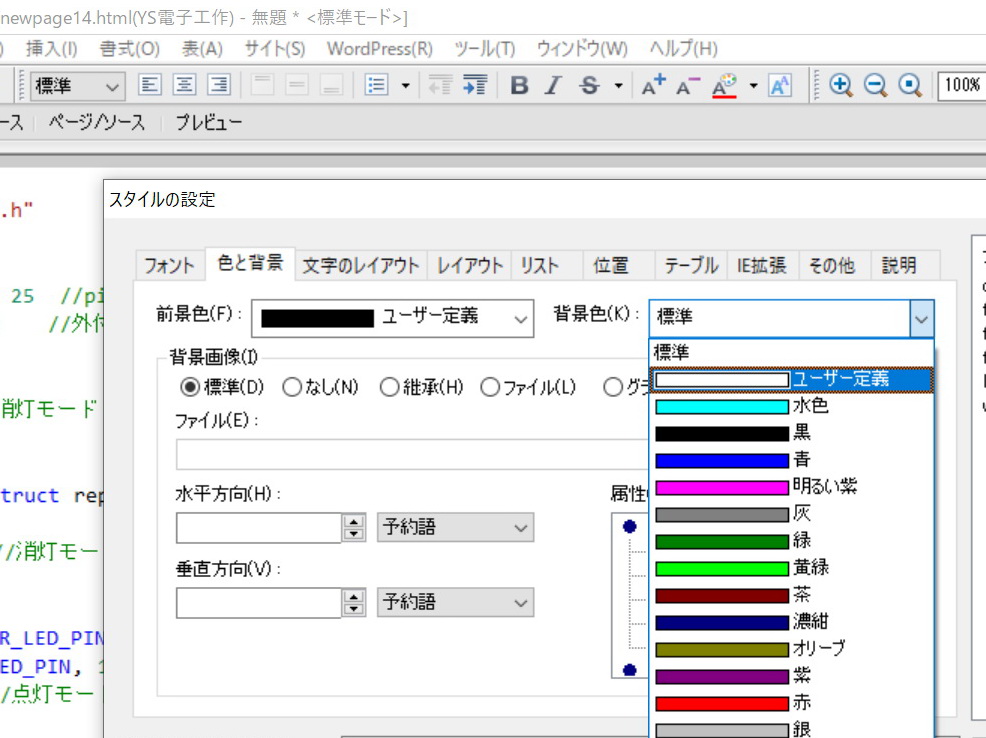The image size is (986, 738).
Task: Open the 挿入(I) menu
Action: [51, 48]
